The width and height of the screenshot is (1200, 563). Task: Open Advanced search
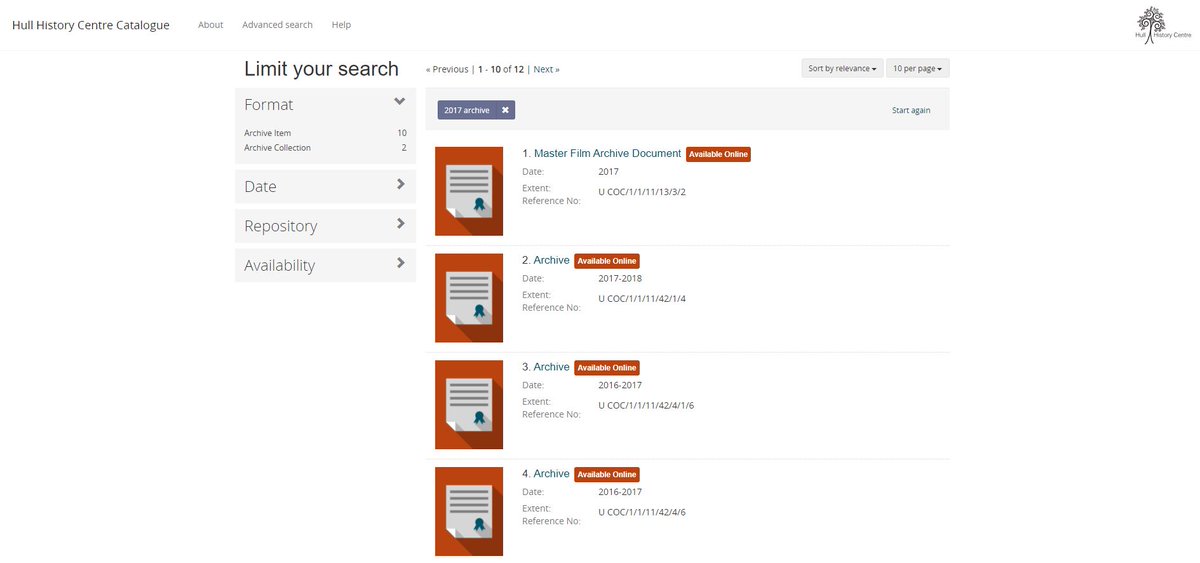[x=277, y=25]
